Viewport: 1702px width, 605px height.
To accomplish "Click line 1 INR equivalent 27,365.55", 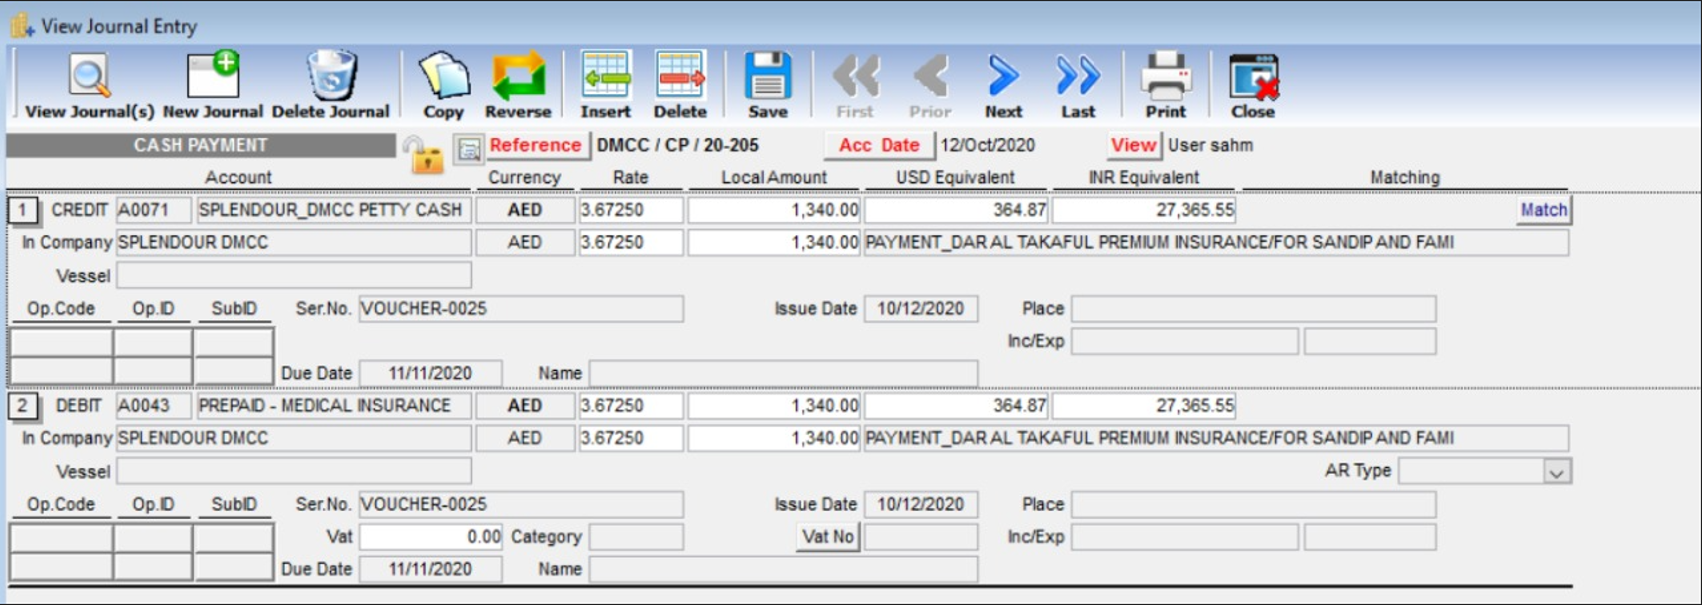I will pos(1144,210).
